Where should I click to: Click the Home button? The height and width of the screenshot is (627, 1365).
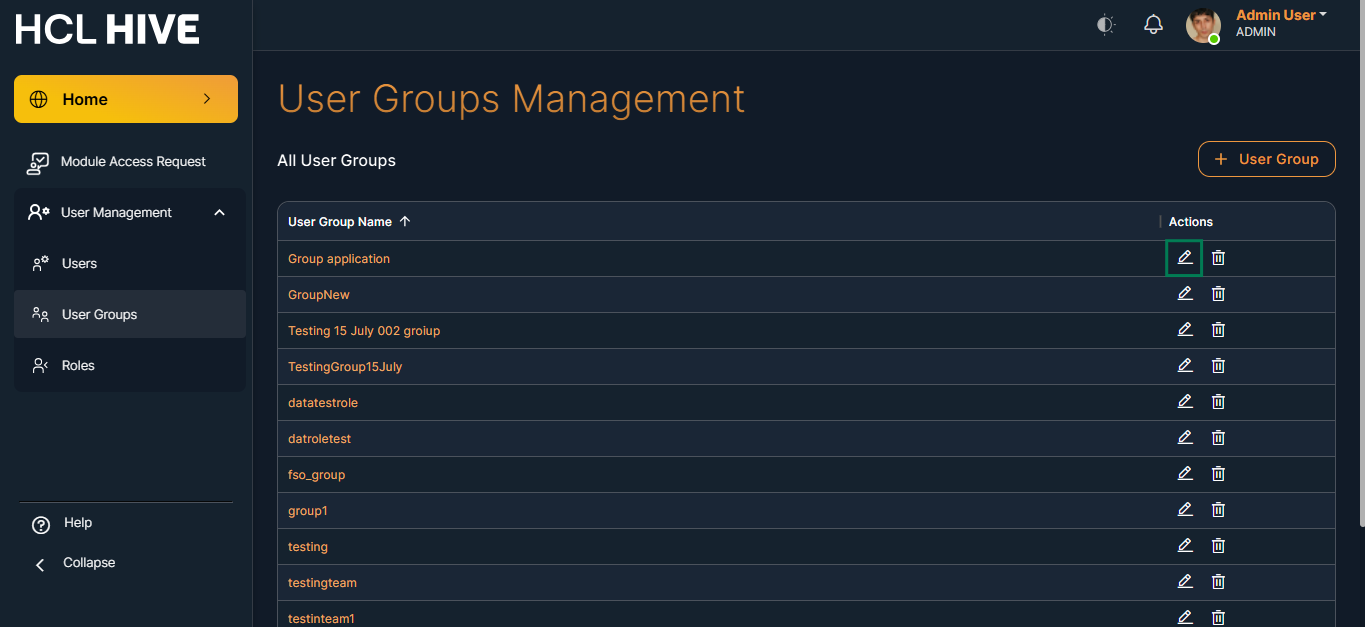[126, 99]
